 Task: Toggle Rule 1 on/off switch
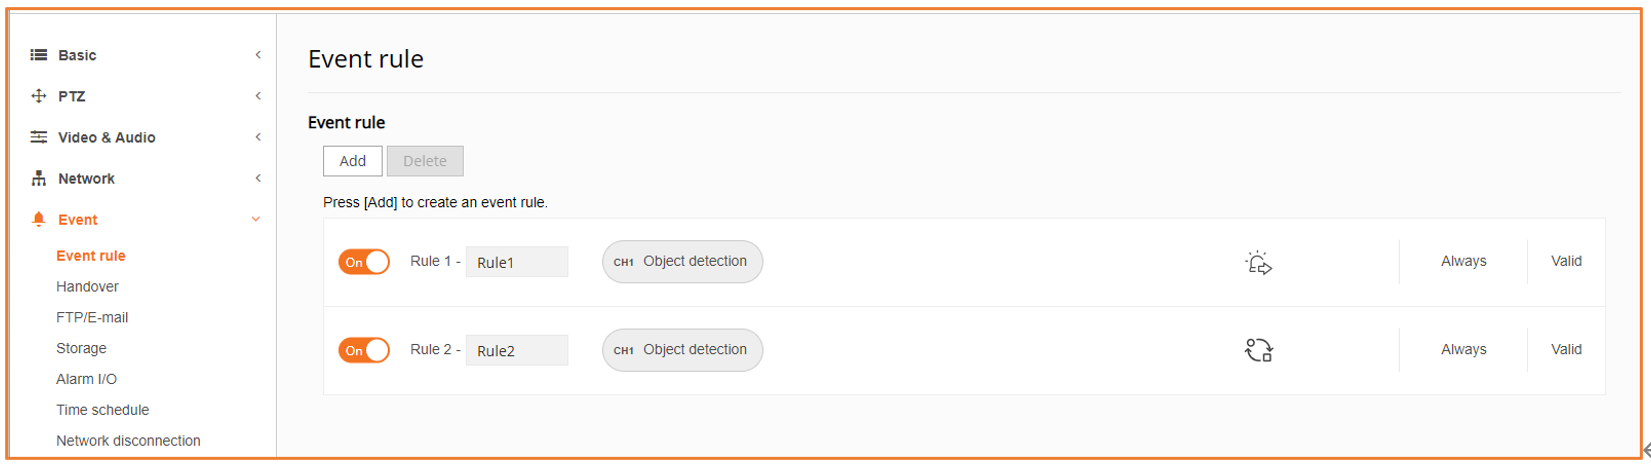click(364, 262)
